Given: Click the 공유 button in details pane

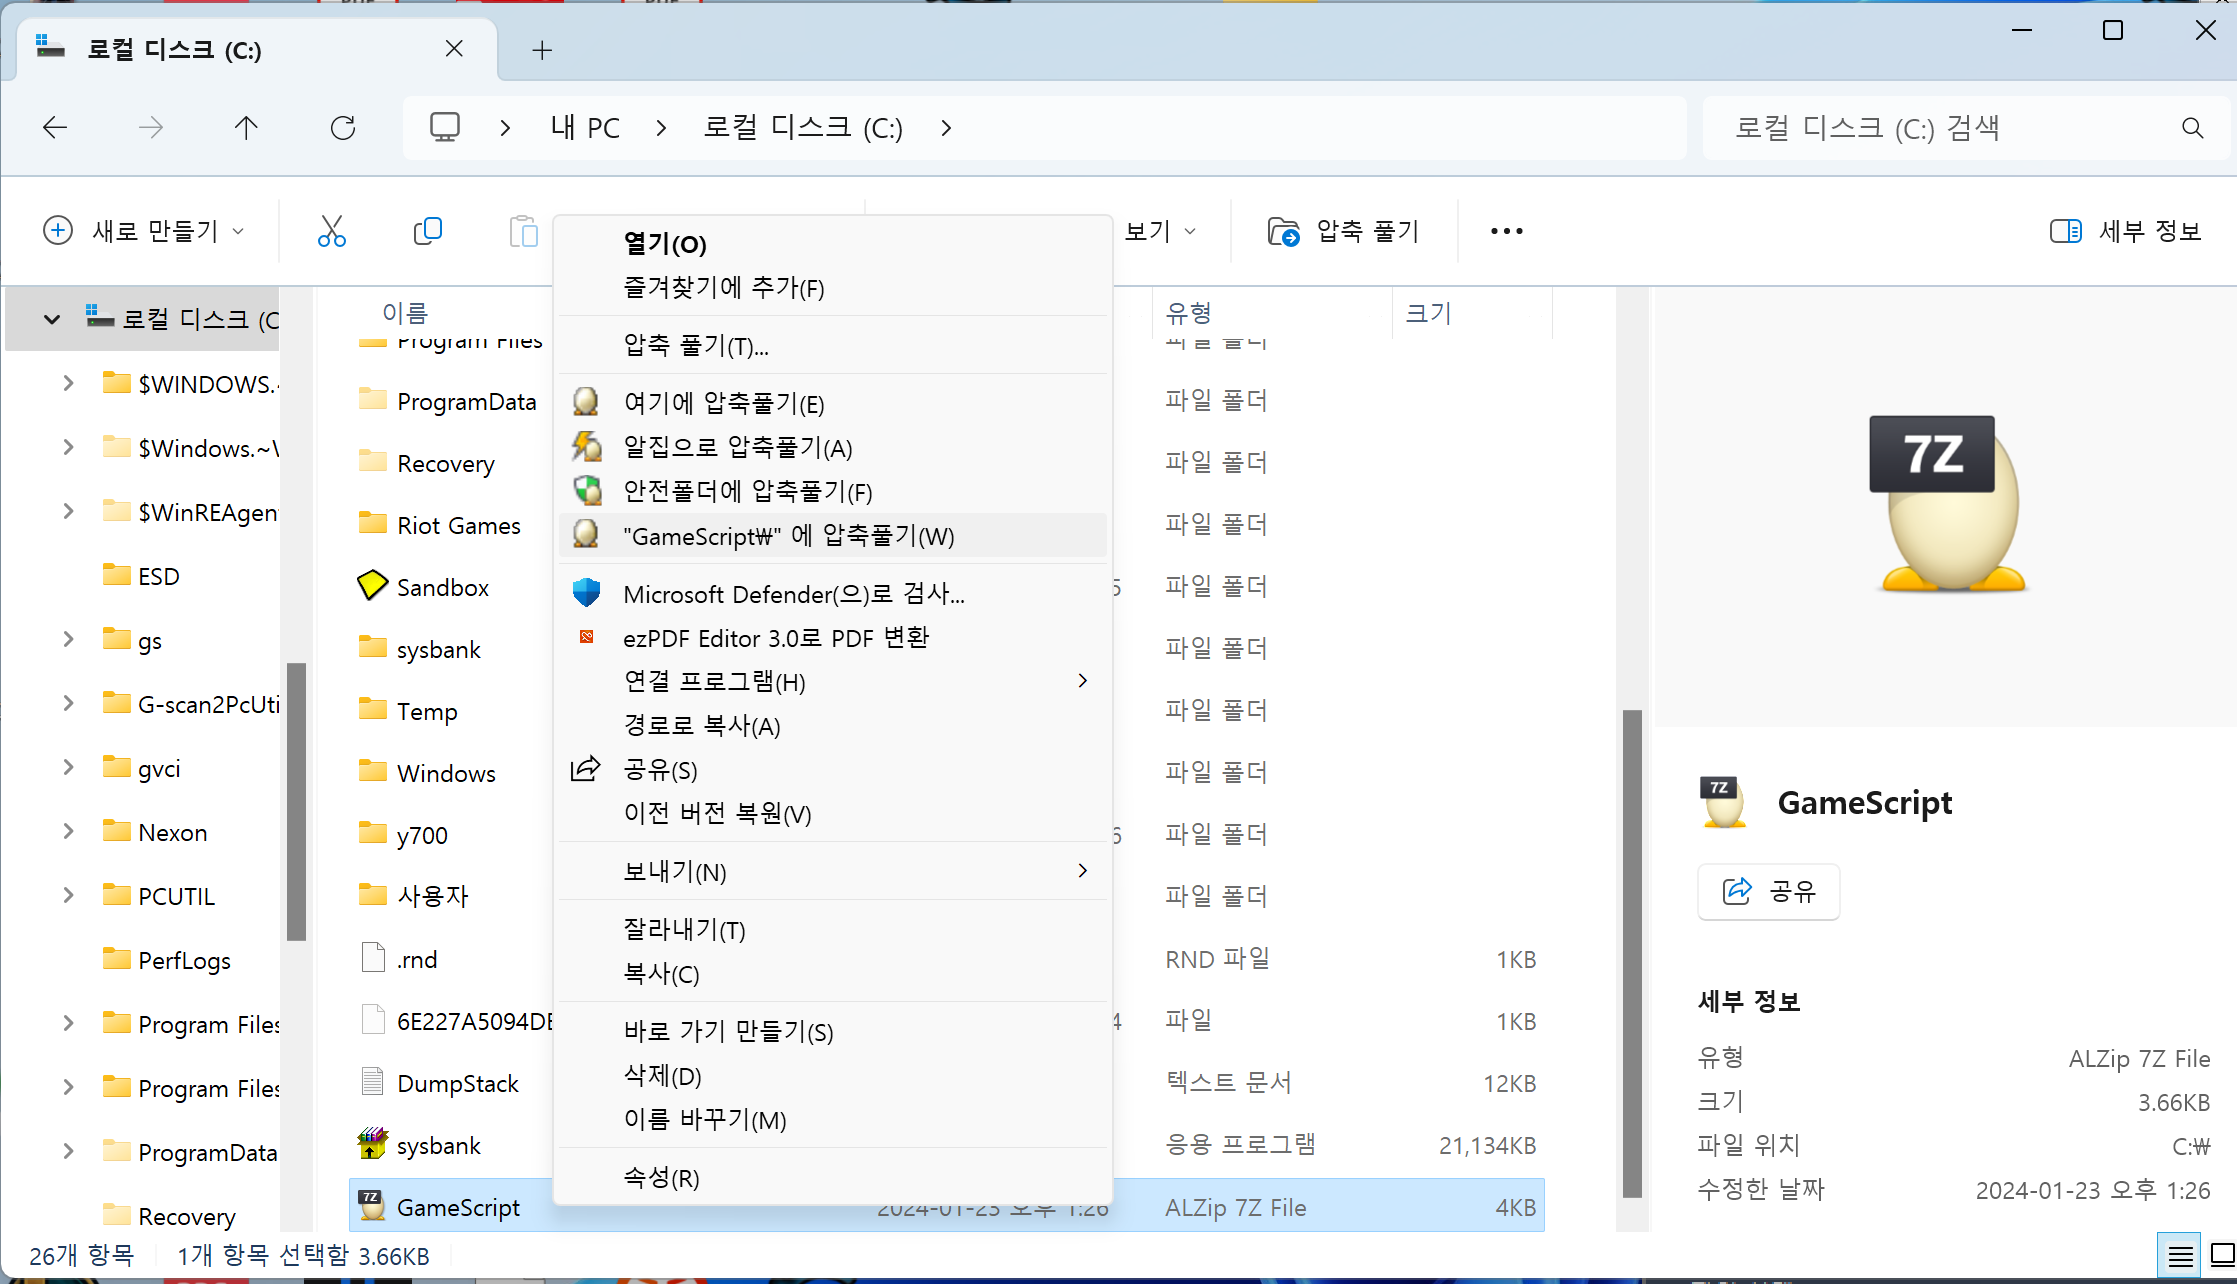Looking at the screenshot, I should [1768, 891].
